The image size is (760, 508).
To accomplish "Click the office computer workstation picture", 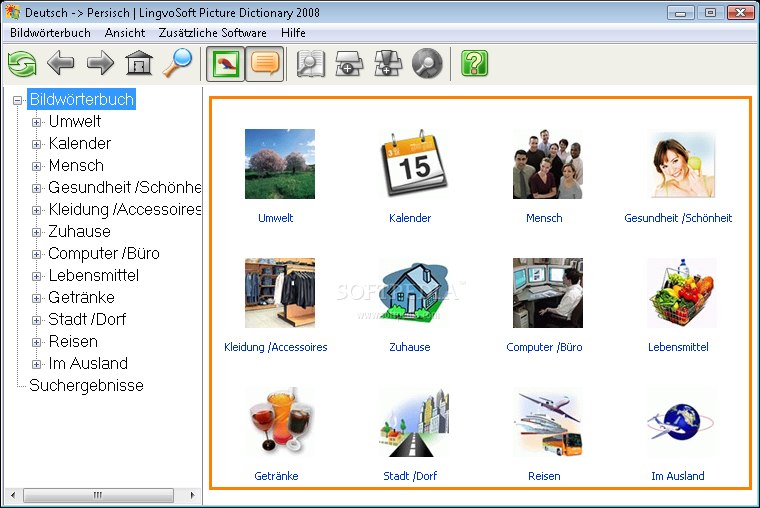I will click(x=548, y=293).
